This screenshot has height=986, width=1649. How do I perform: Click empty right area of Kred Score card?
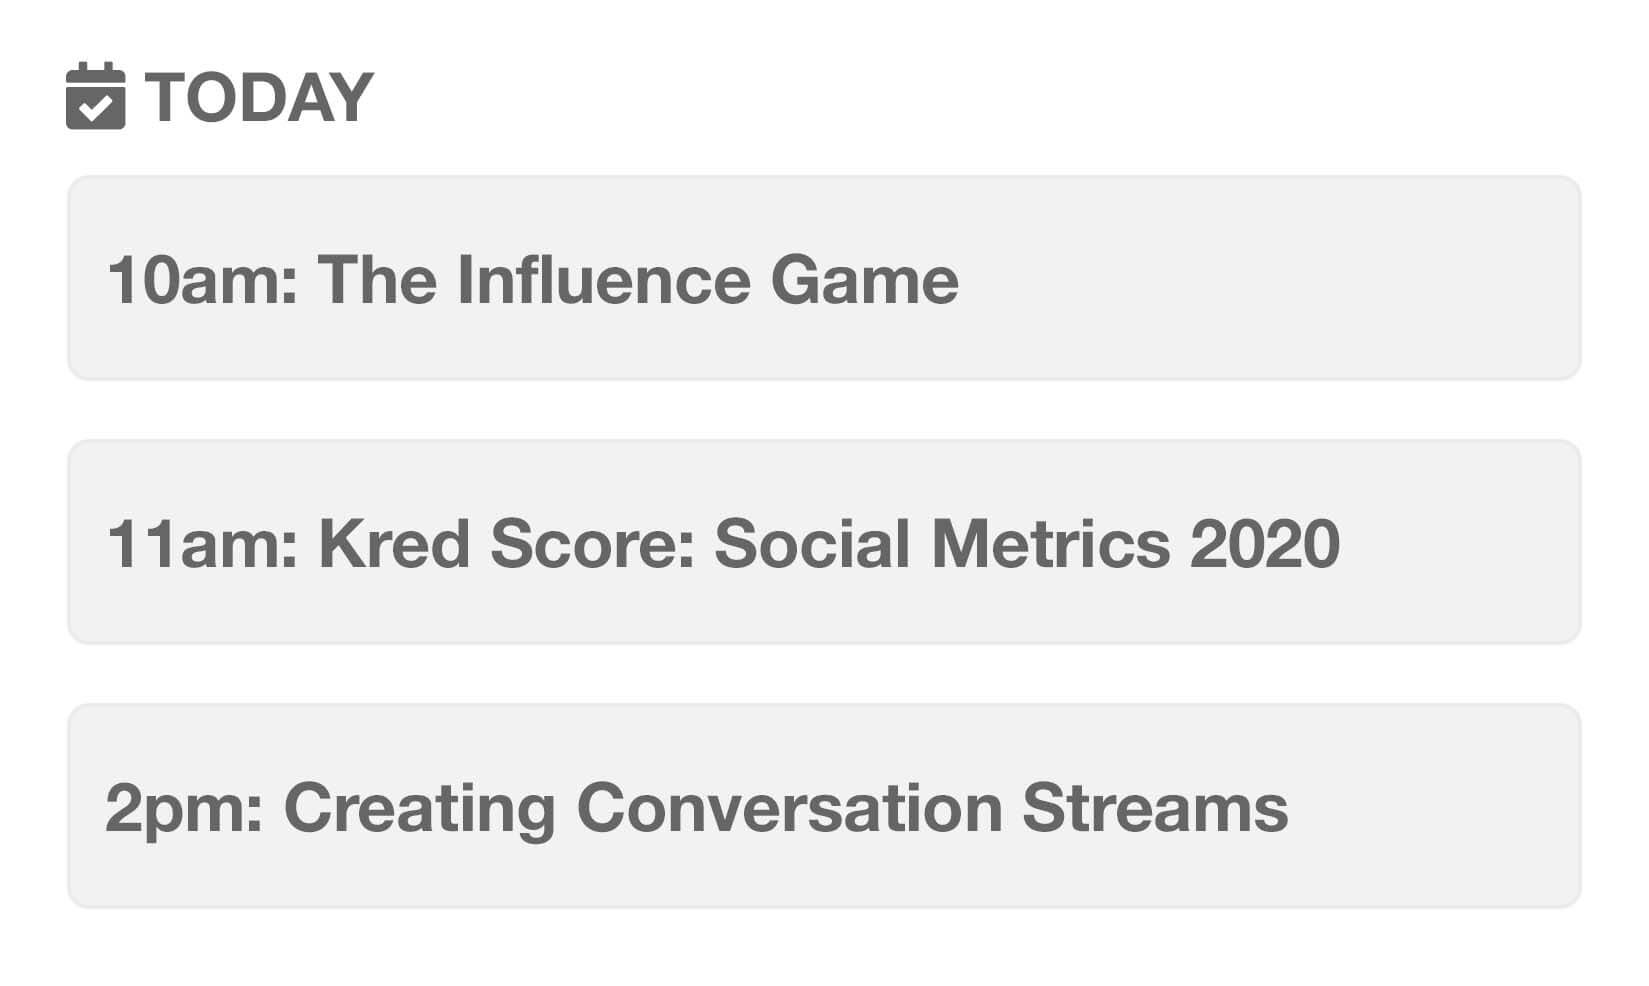click(x=1460, y=542)
